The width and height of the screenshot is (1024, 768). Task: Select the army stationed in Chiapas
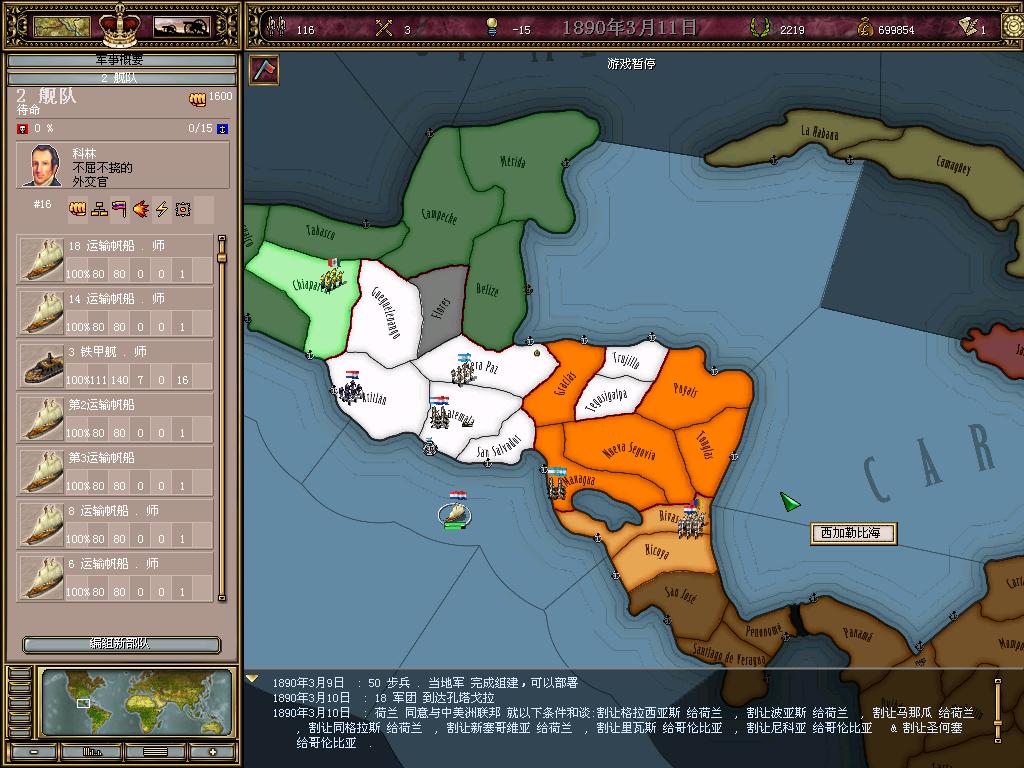(333, 278)
